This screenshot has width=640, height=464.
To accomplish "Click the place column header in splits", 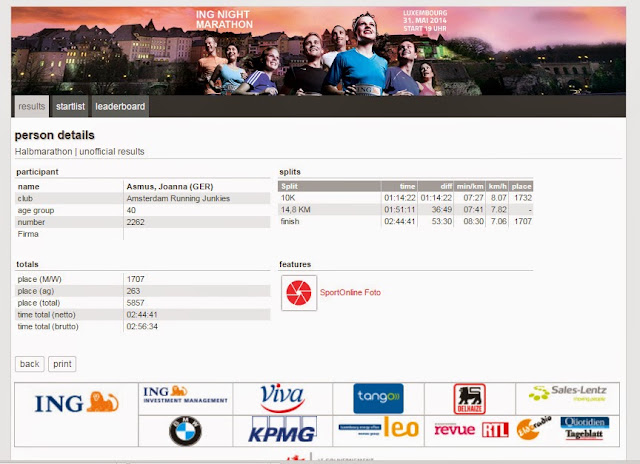I will click(x=521, y=186).
